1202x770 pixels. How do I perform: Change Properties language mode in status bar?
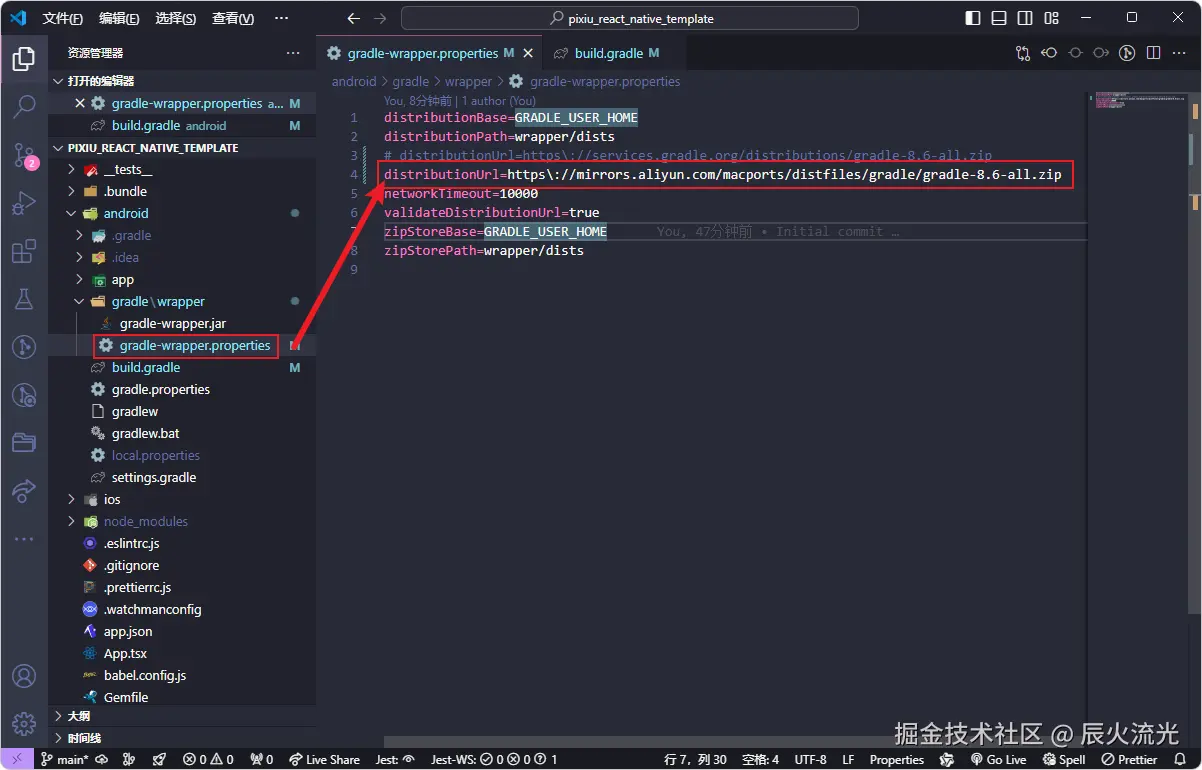pyautogui.click(x=897, y=760)
